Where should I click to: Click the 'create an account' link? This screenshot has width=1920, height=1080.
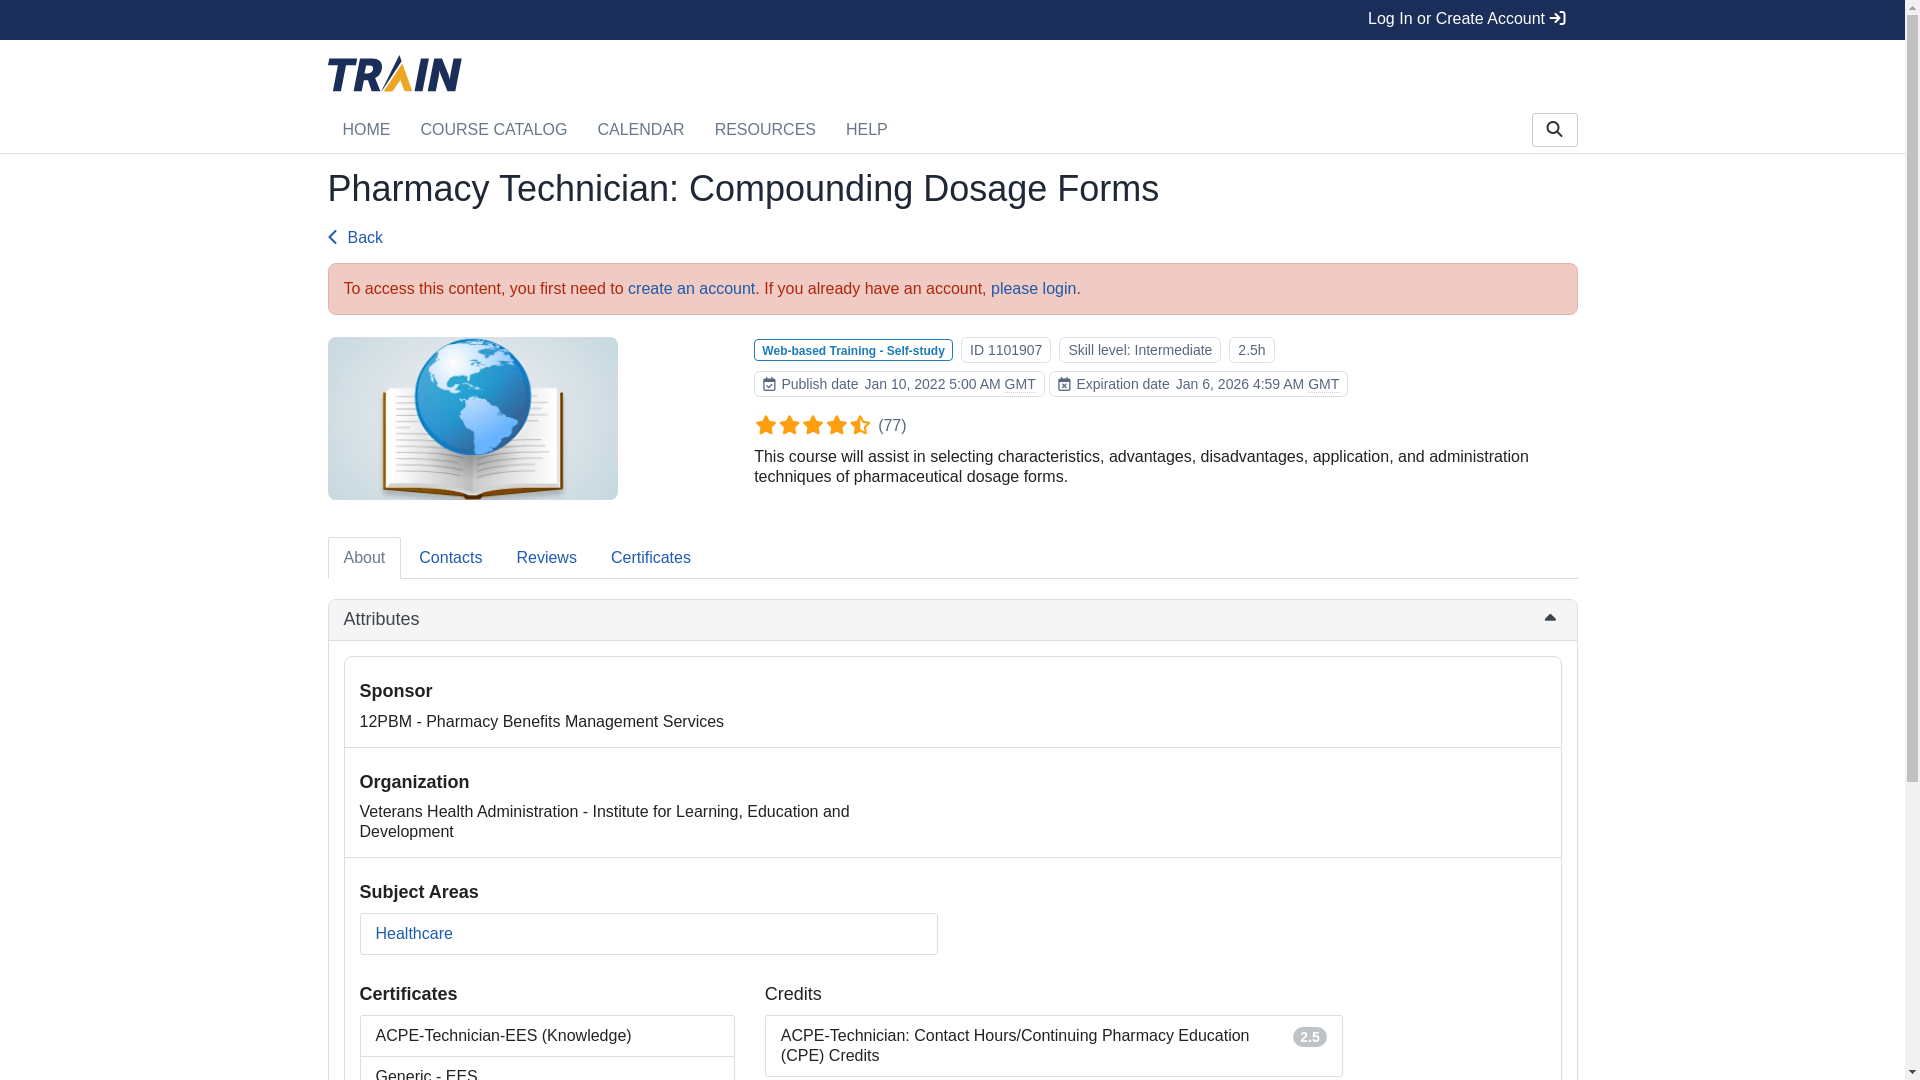[x=691, y=289]
